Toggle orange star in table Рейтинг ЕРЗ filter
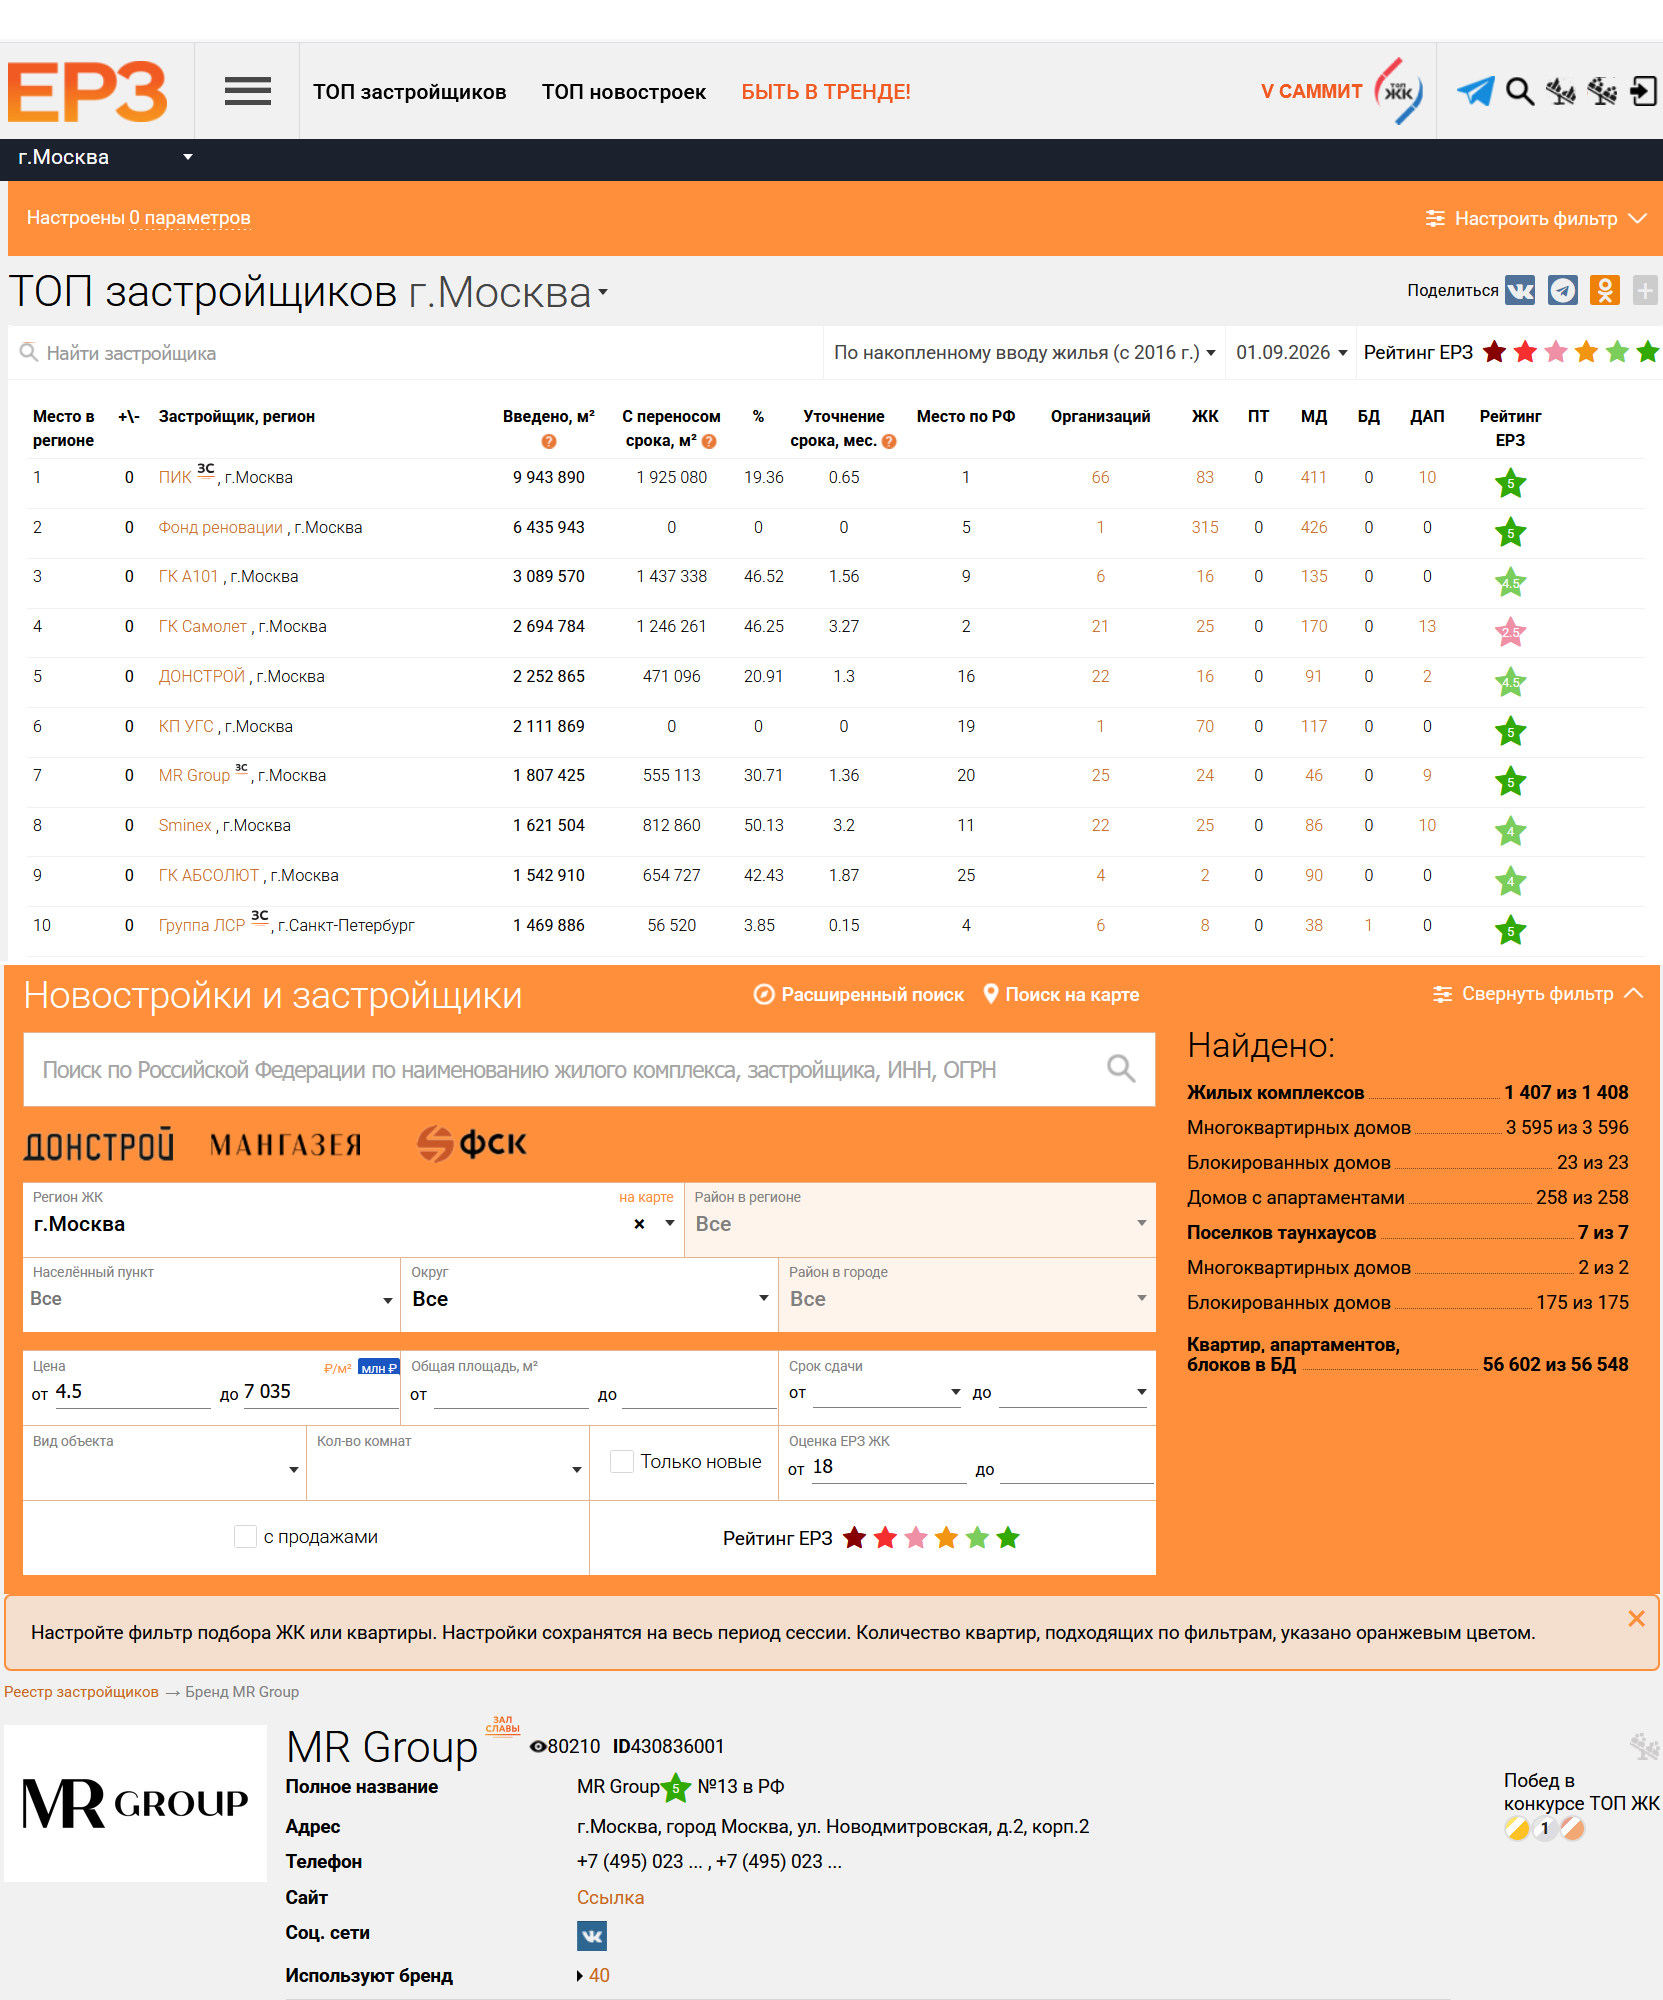Image resolution: width=1663 pixels, height=2000 pixels. click(1587, 352)
